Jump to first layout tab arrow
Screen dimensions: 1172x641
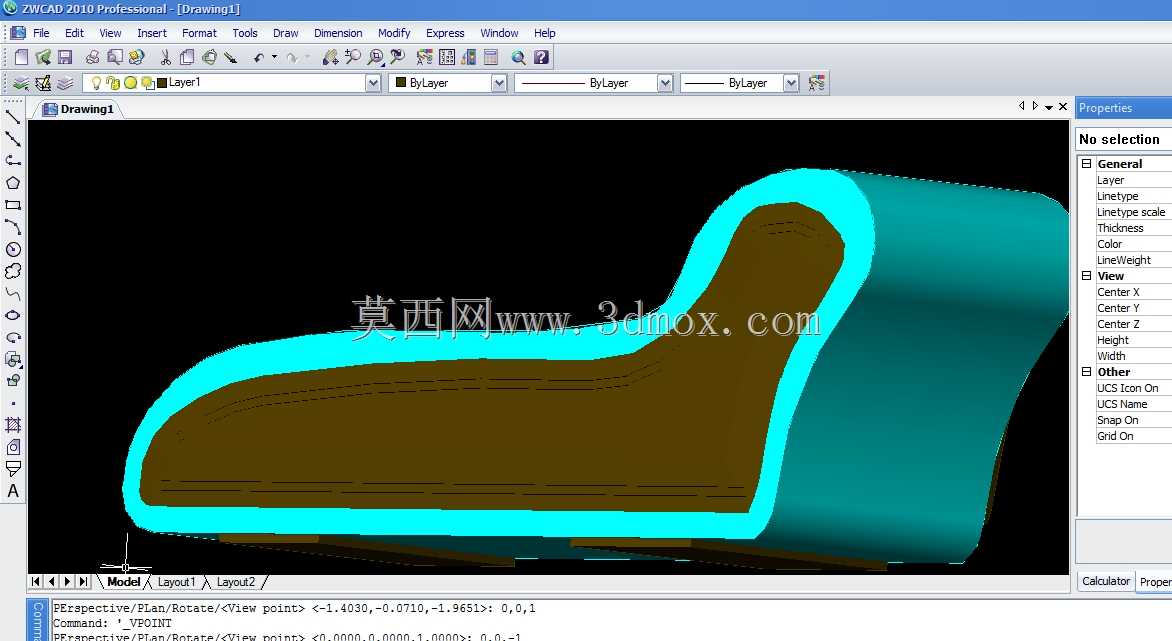point(35,581)
